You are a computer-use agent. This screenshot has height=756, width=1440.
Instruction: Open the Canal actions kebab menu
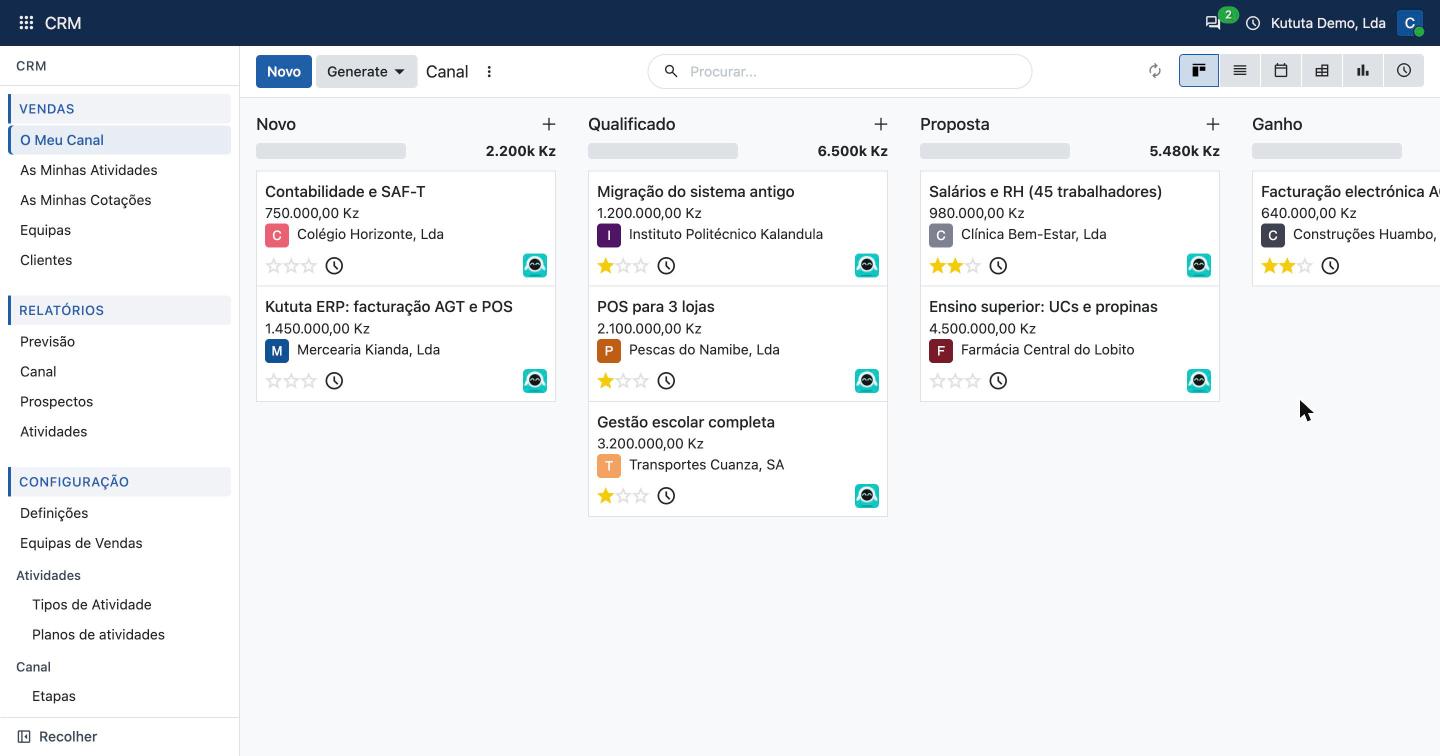tap(489, 72)
